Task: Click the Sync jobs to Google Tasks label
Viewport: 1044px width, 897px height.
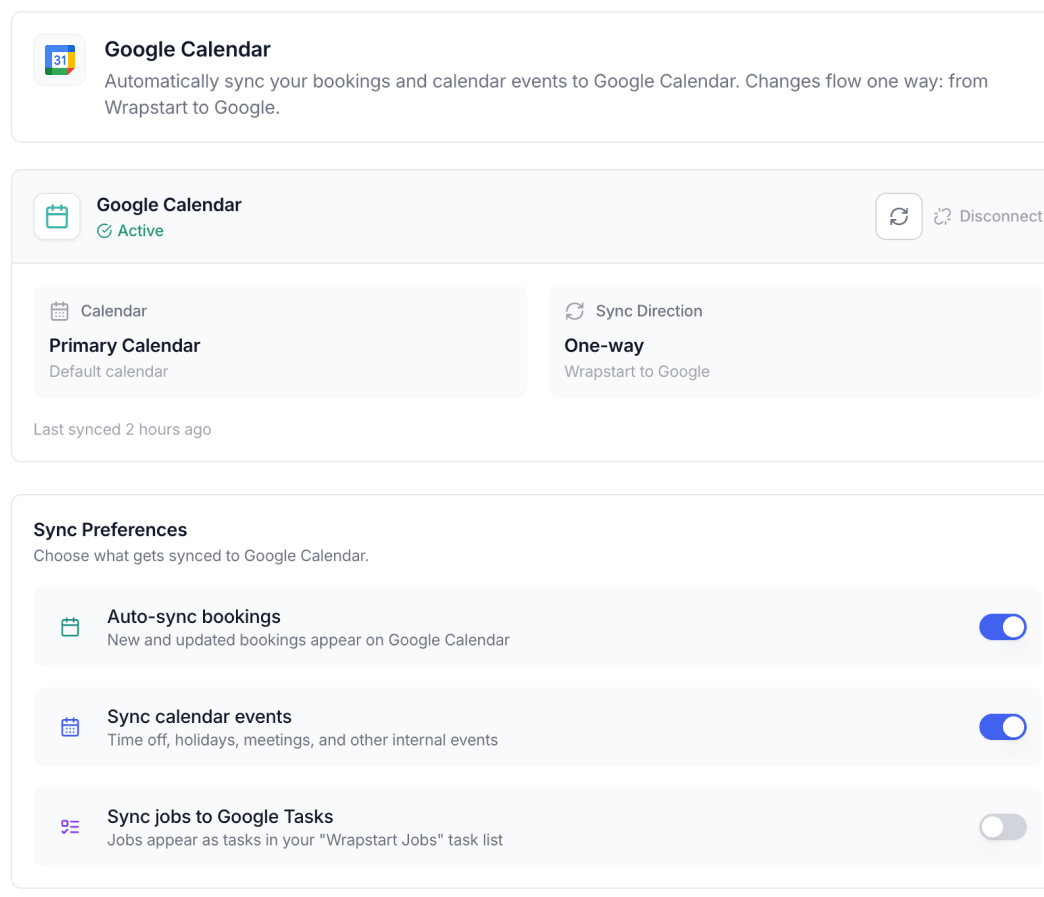Action: (x=220, y=816)
